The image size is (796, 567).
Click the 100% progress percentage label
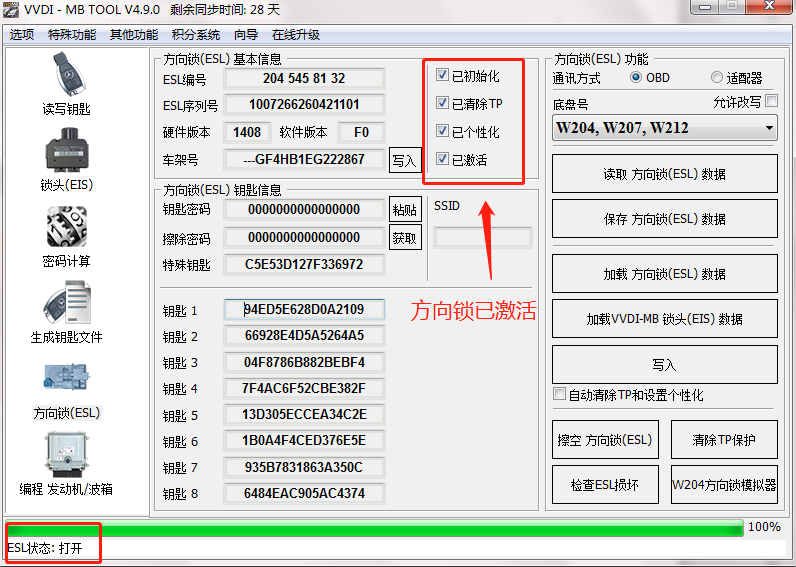764,527
